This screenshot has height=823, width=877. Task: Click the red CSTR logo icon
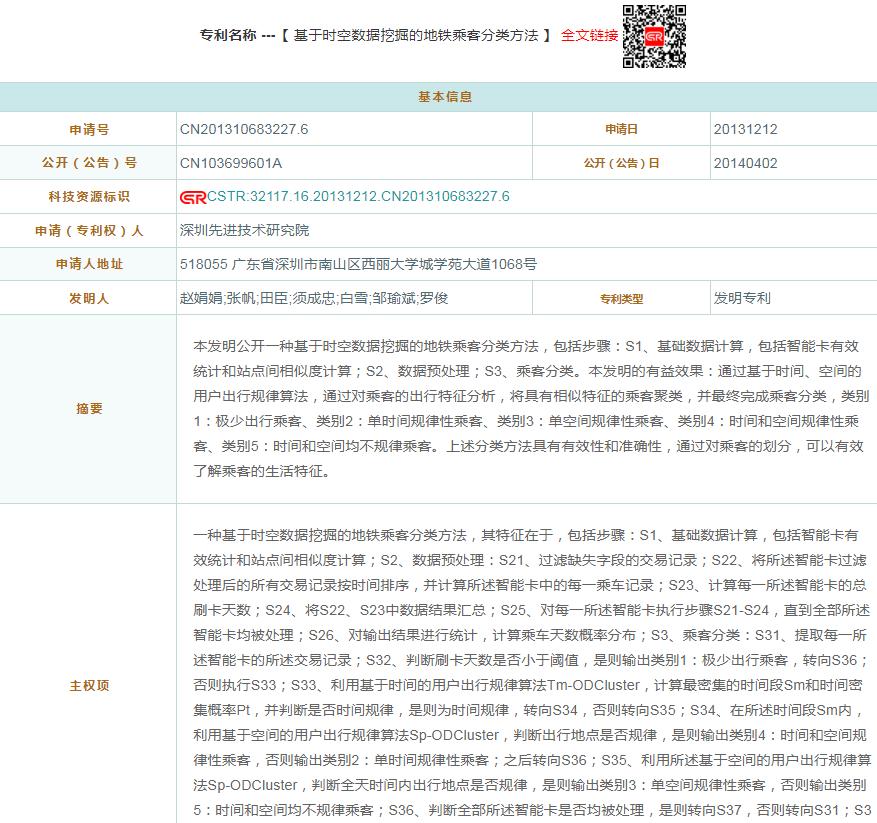(192, 197)
